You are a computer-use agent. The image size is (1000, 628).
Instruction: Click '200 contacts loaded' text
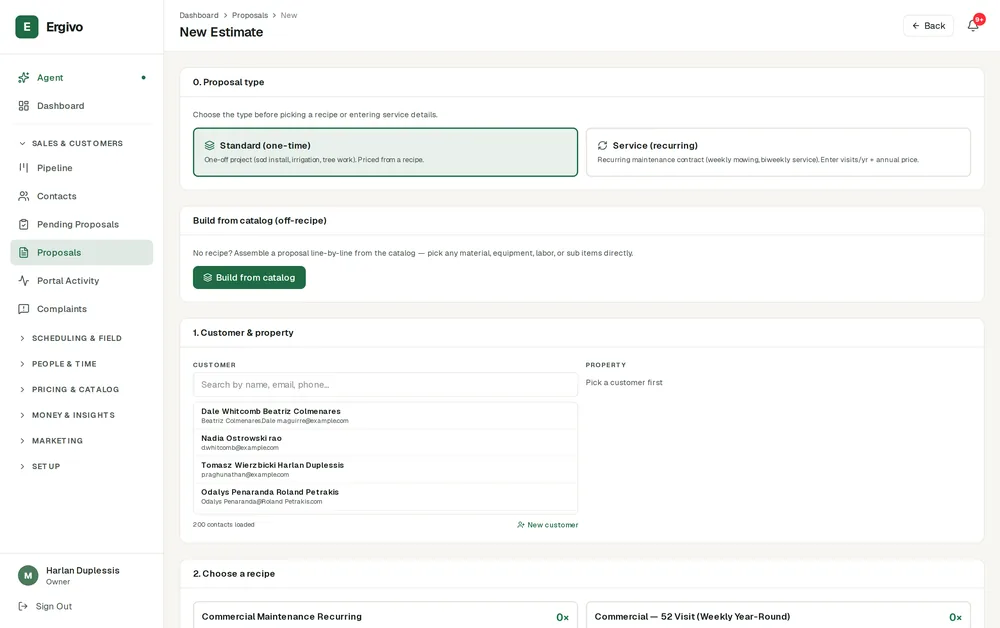(224, 525)
